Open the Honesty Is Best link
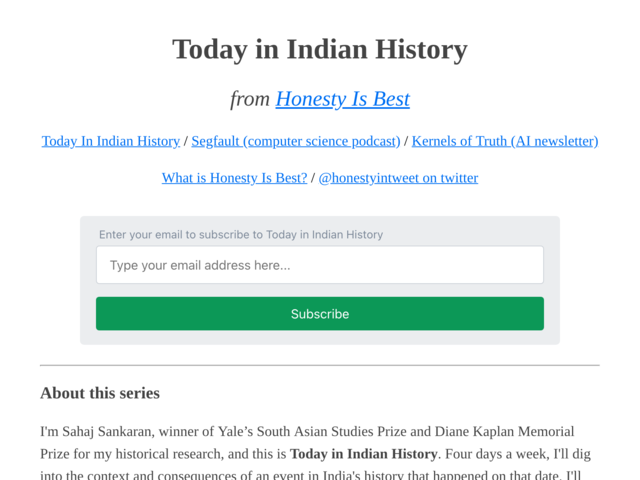Viewport: 640px width, 480px height. pyautogui.click(x=342, y=99)
